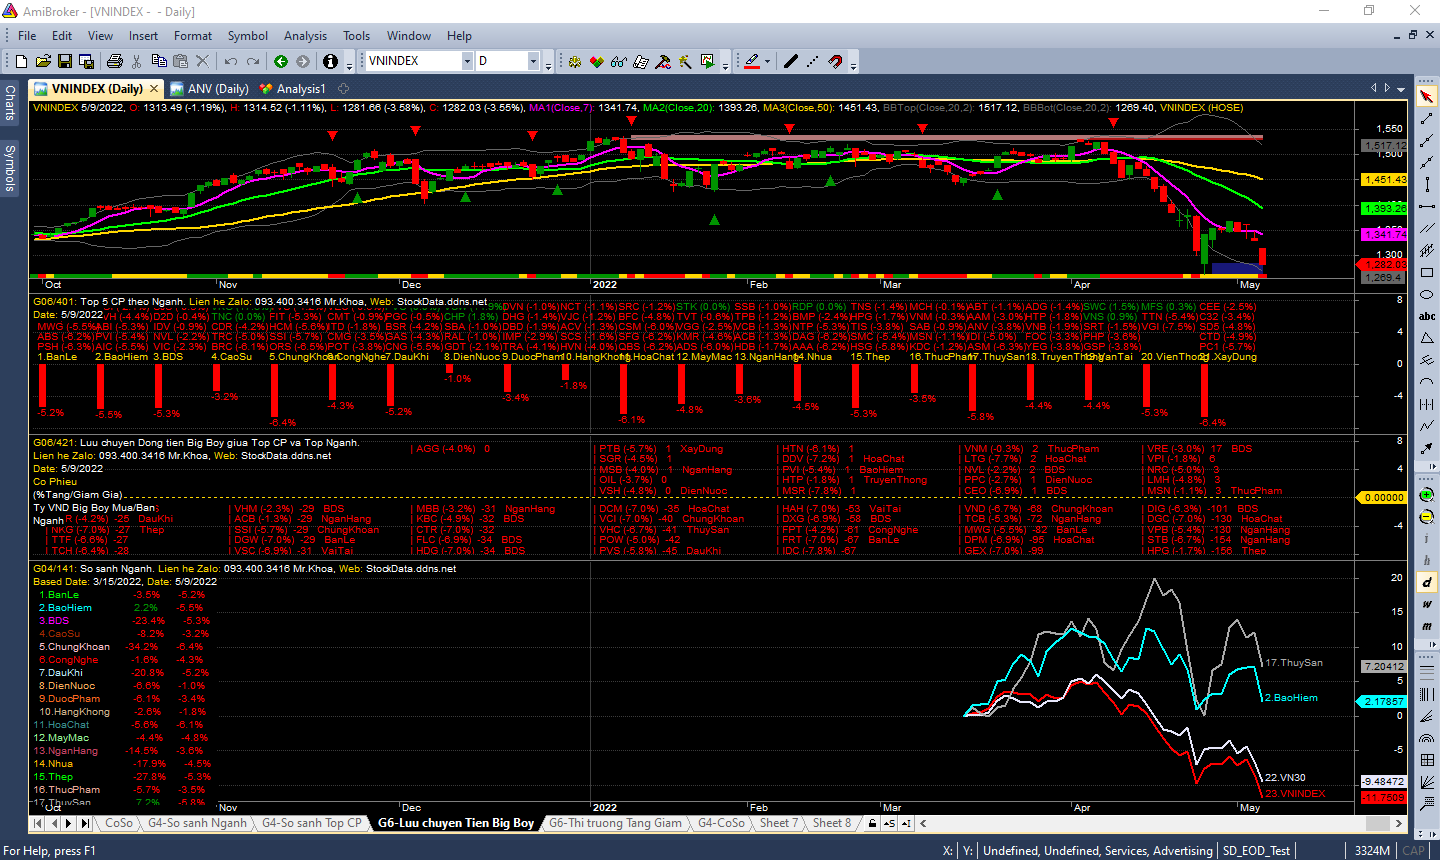Print the chart using printer icon
The height and width of the screenshot is (860, 1440).
115,61
